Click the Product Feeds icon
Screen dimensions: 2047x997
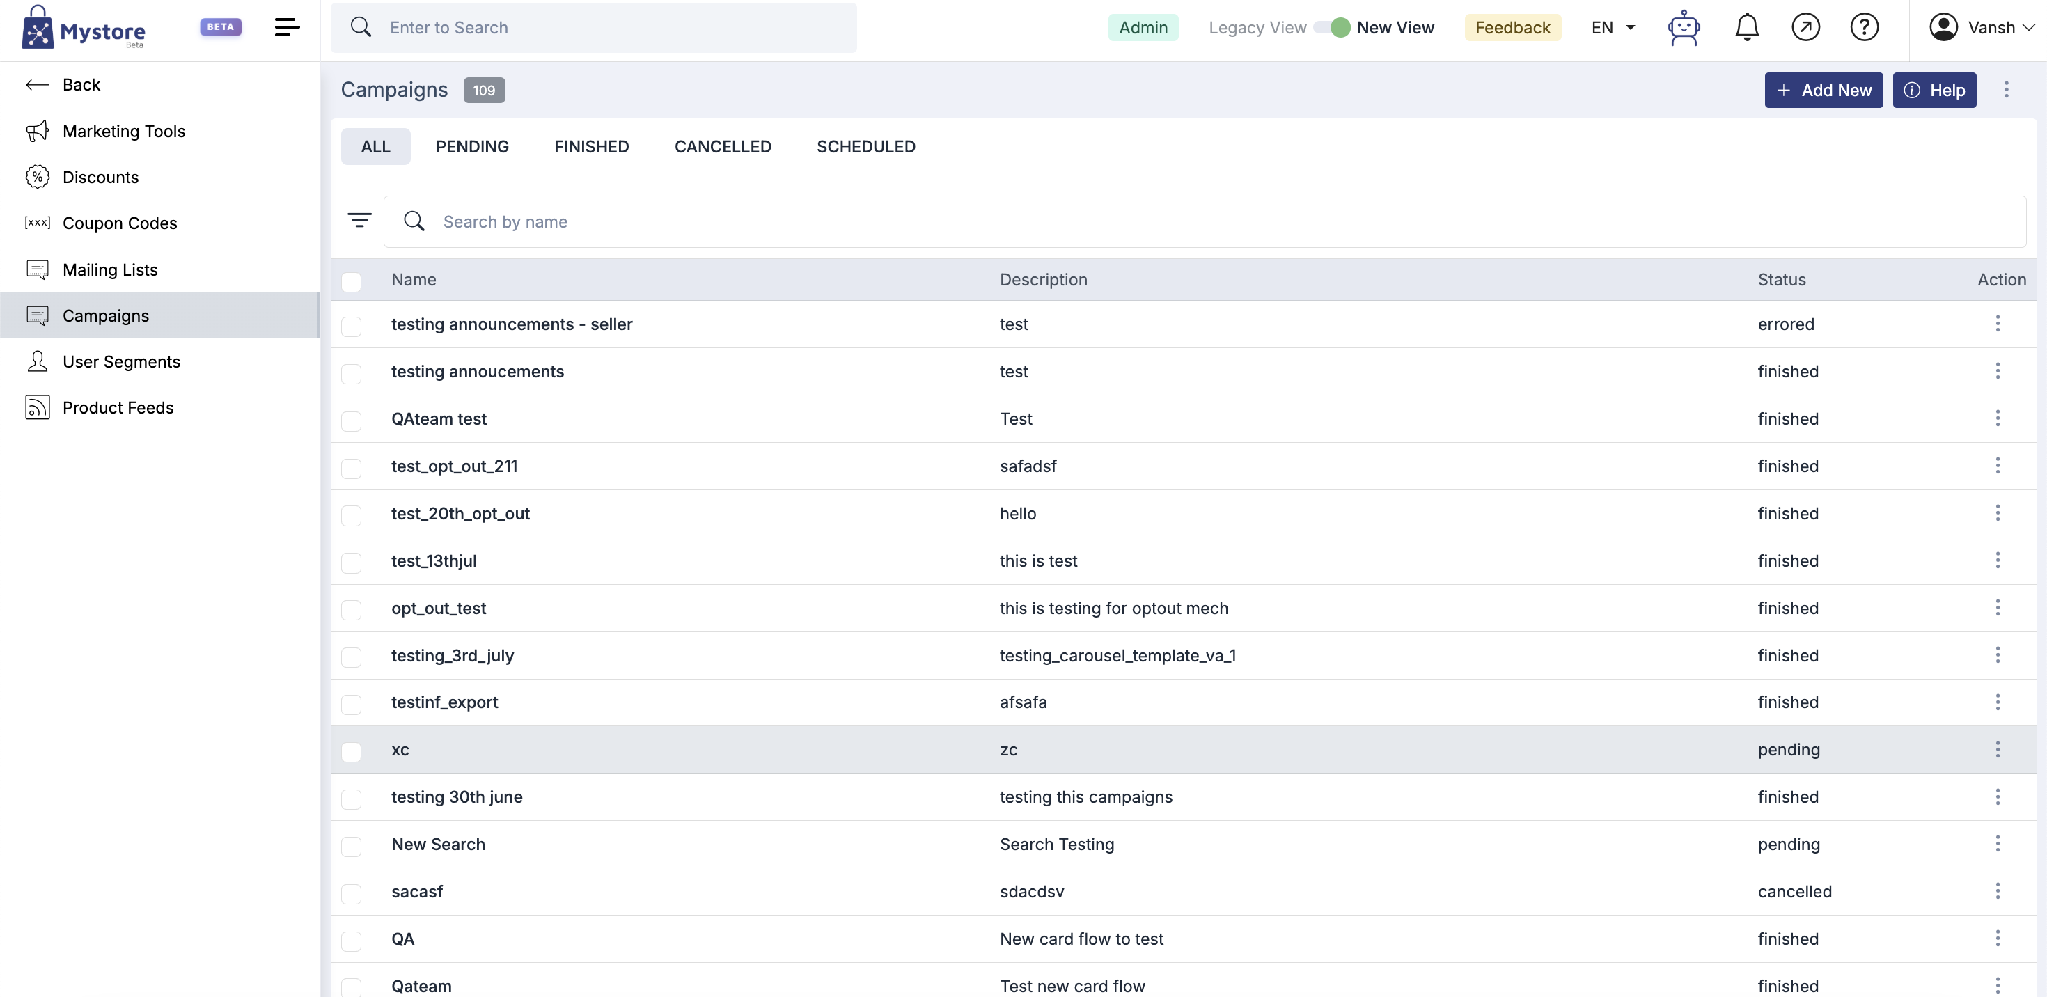coord(37,408)
